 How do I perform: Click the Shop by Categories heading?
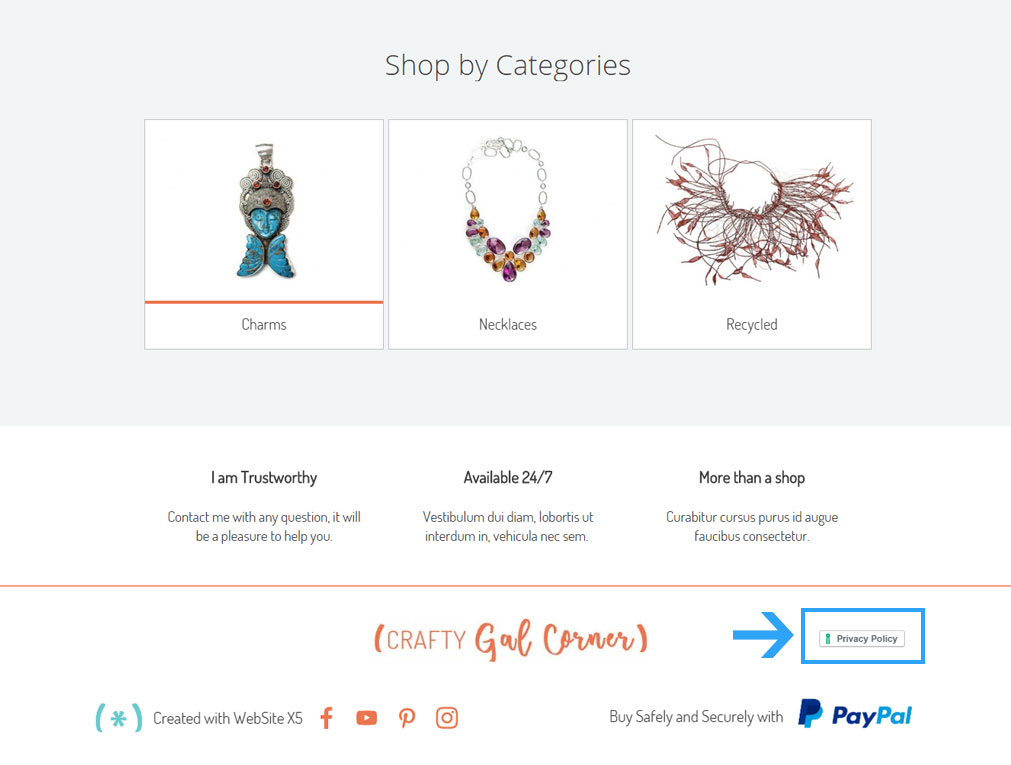tap(507, 65)
